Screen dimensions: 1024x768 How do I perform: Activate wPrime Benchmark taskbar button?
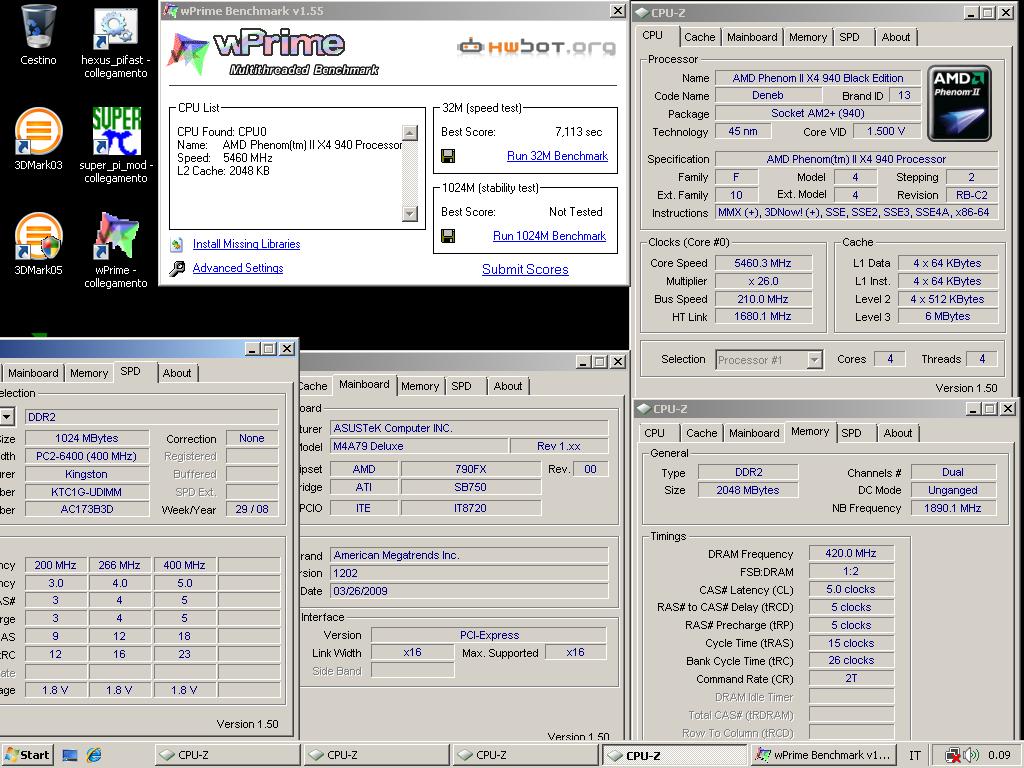click(824, 756)
